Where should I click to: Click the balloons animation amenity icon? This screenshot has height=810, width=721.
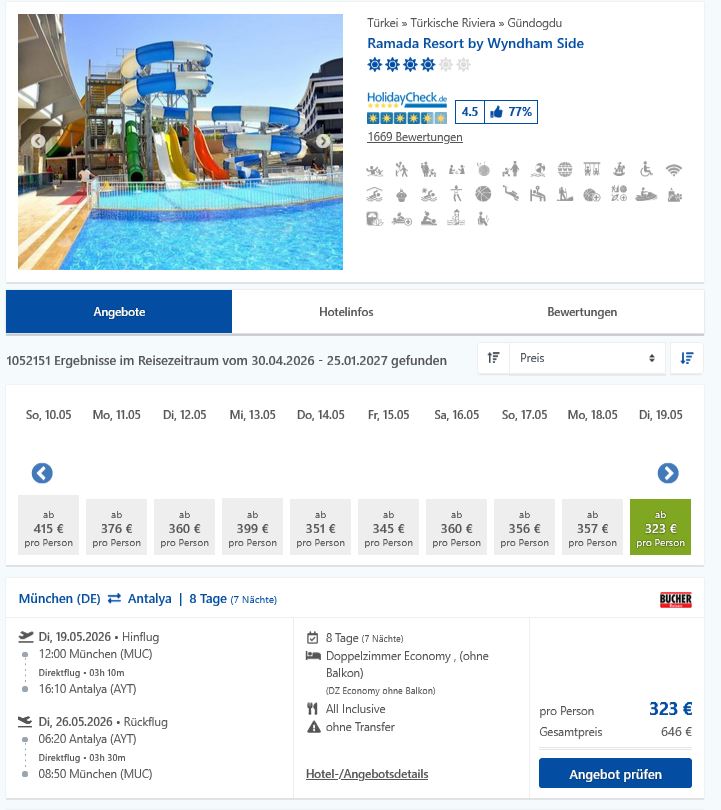tap(401, 169)
